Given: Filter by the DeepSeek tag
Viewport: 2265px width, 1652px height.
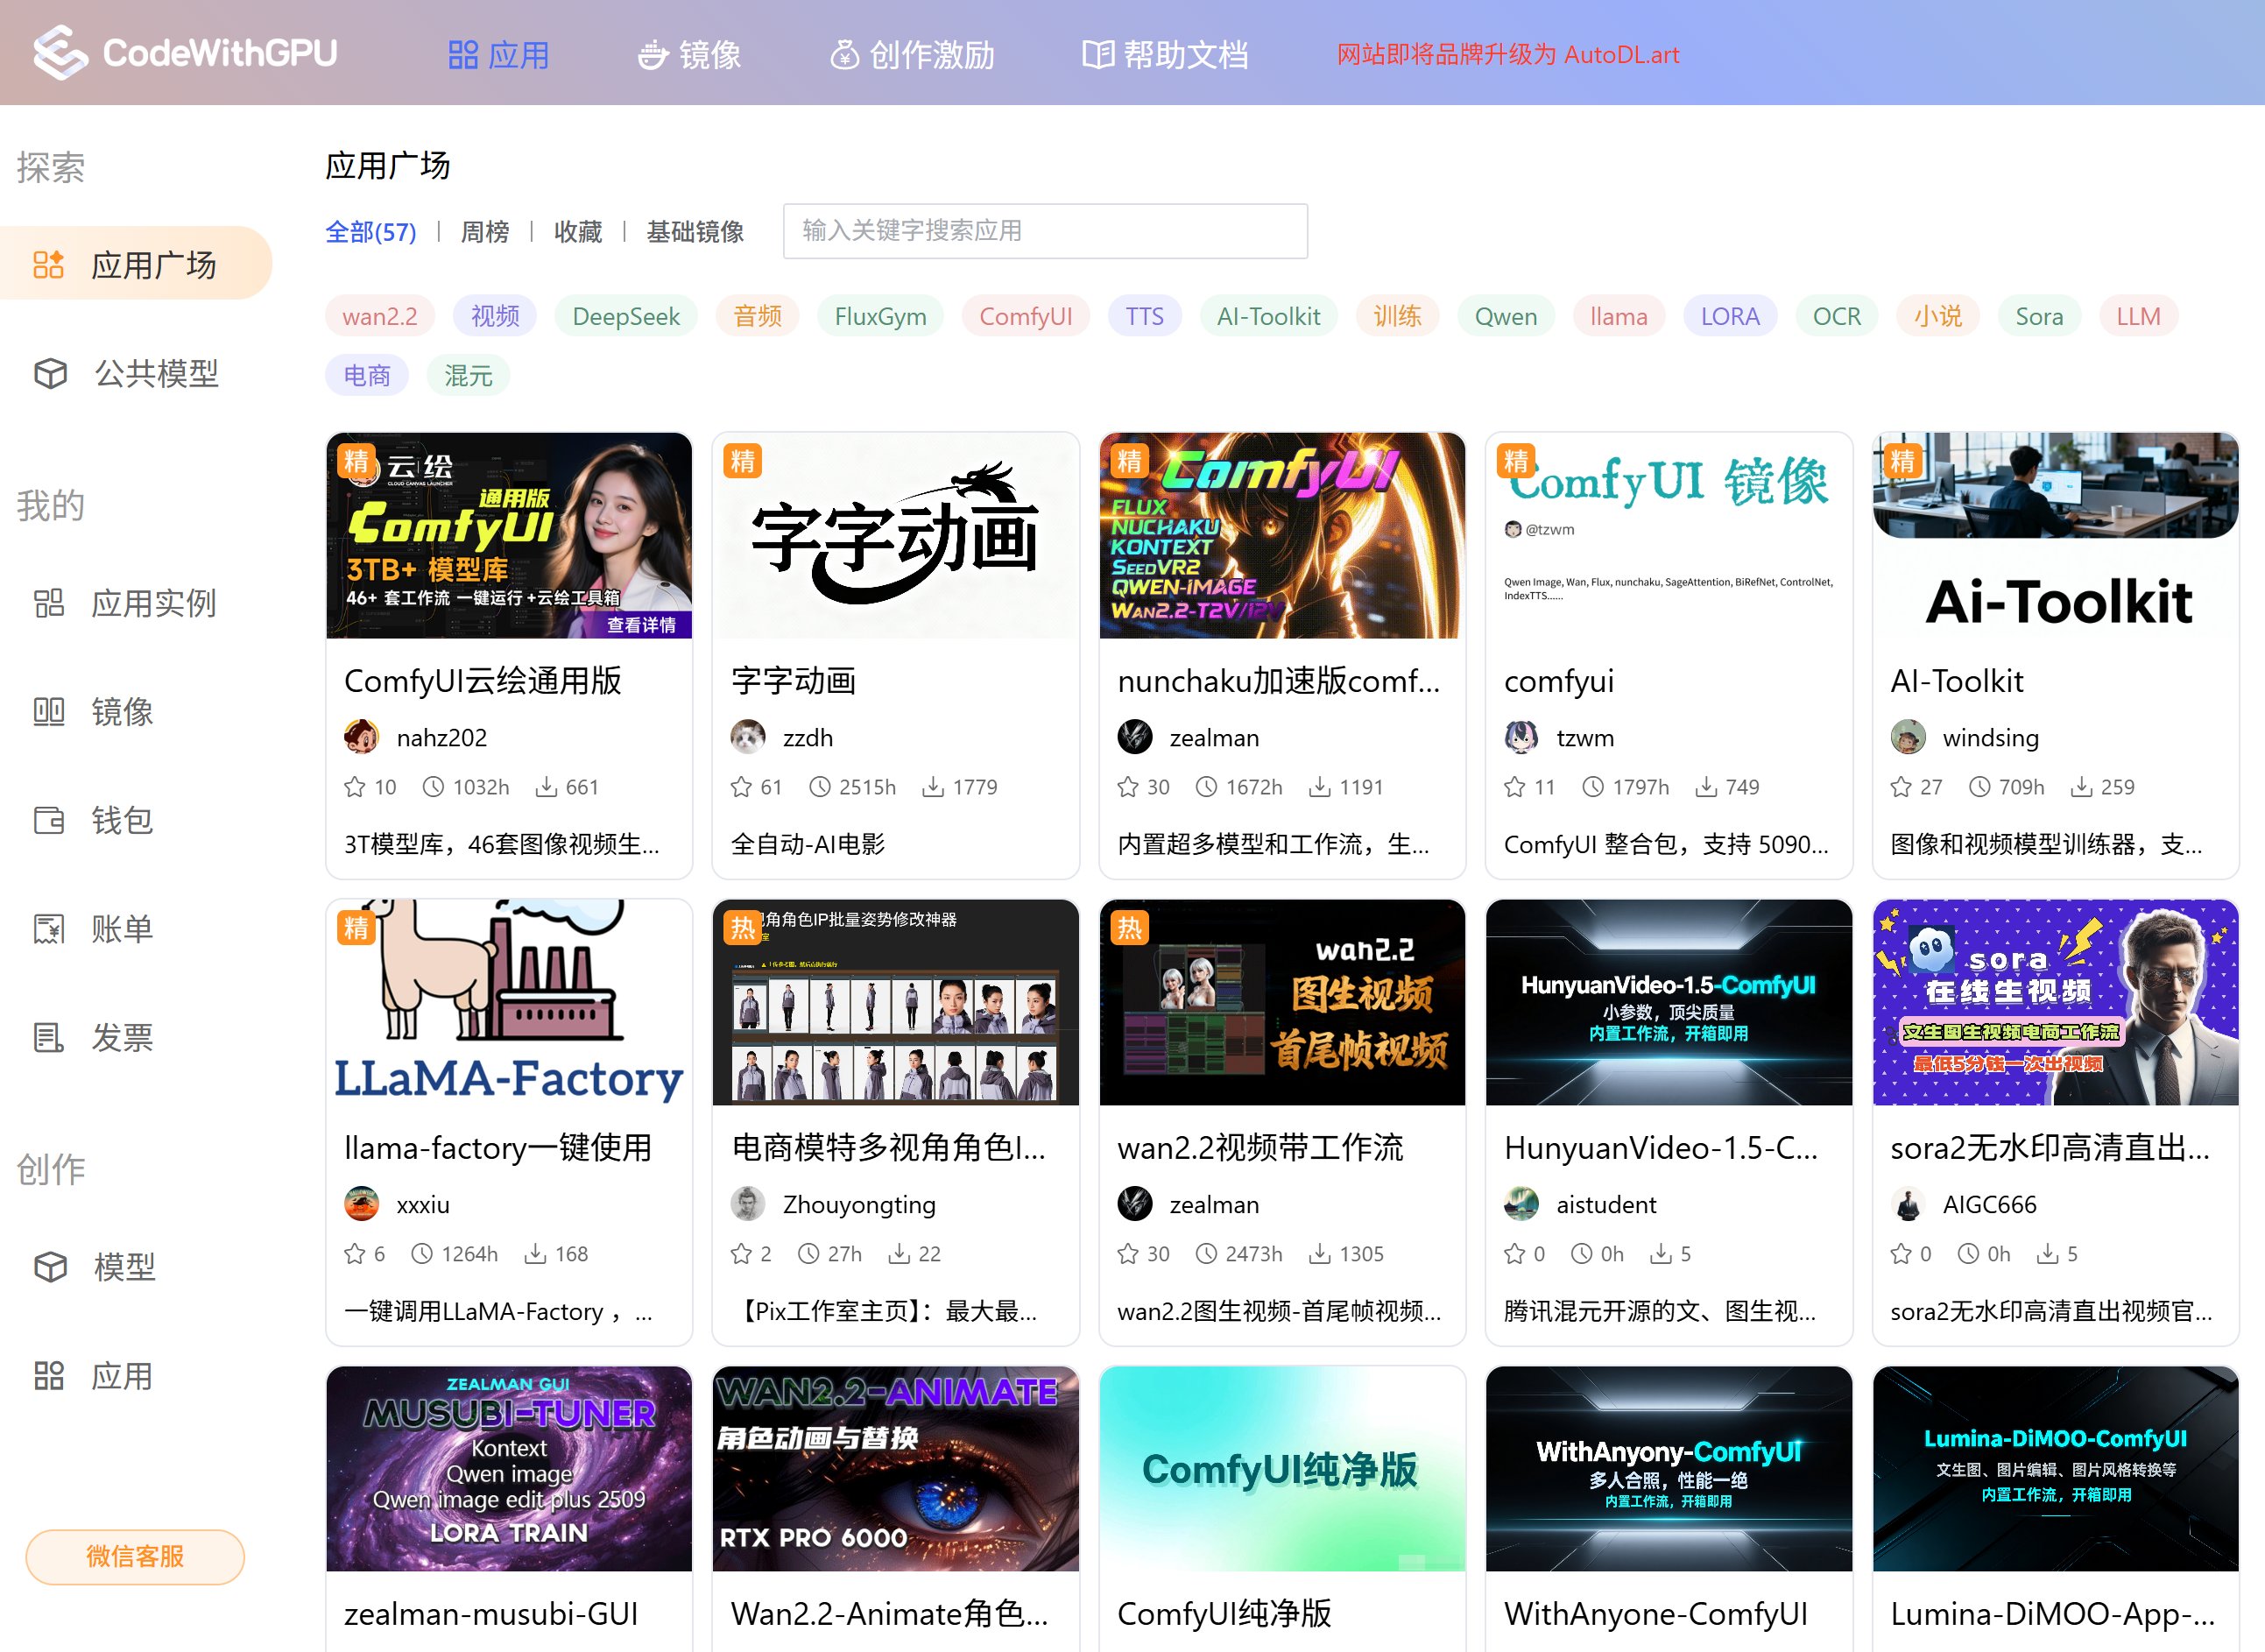Looking at the screenshot, I should click(x=626, y=317).
